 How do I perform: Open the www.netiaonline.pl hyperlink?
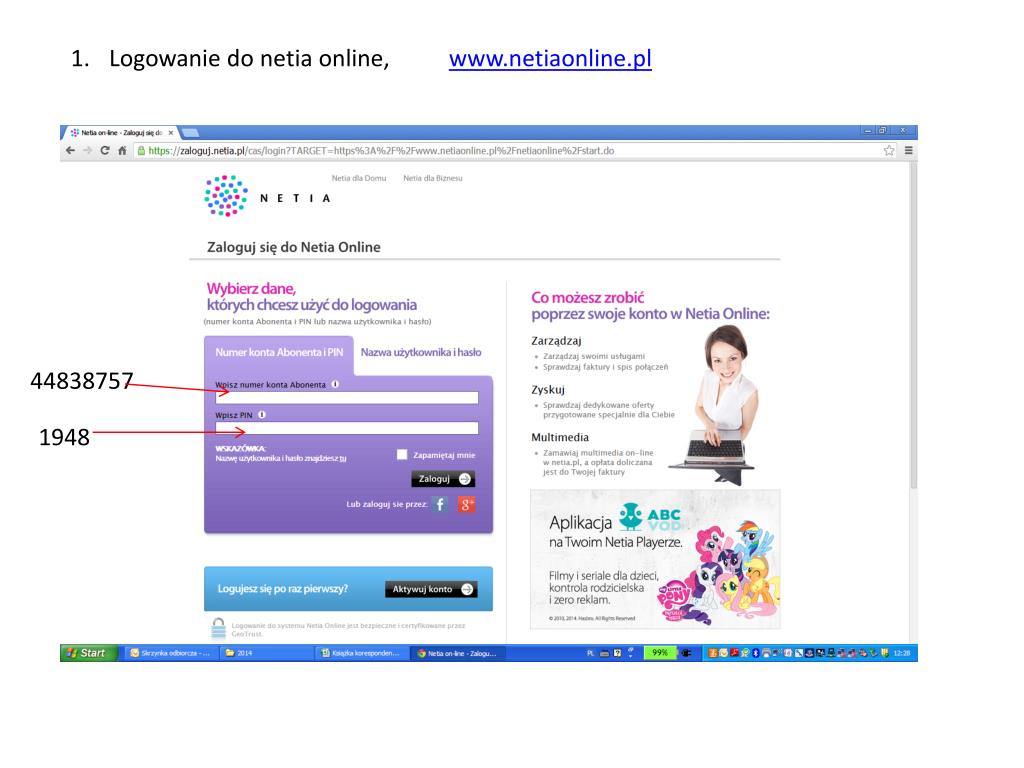click(550, 59)
